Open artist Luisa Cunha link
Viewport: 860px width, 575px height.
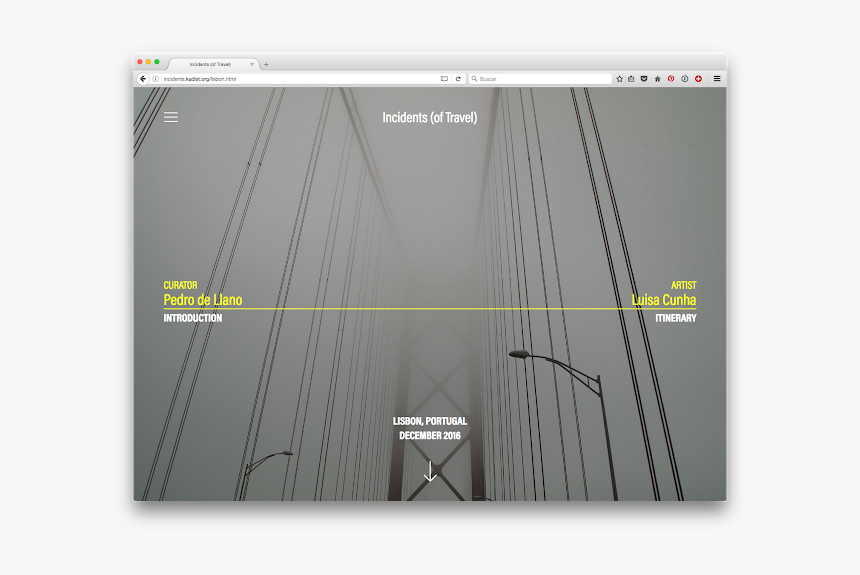click(x=664, y=300)
